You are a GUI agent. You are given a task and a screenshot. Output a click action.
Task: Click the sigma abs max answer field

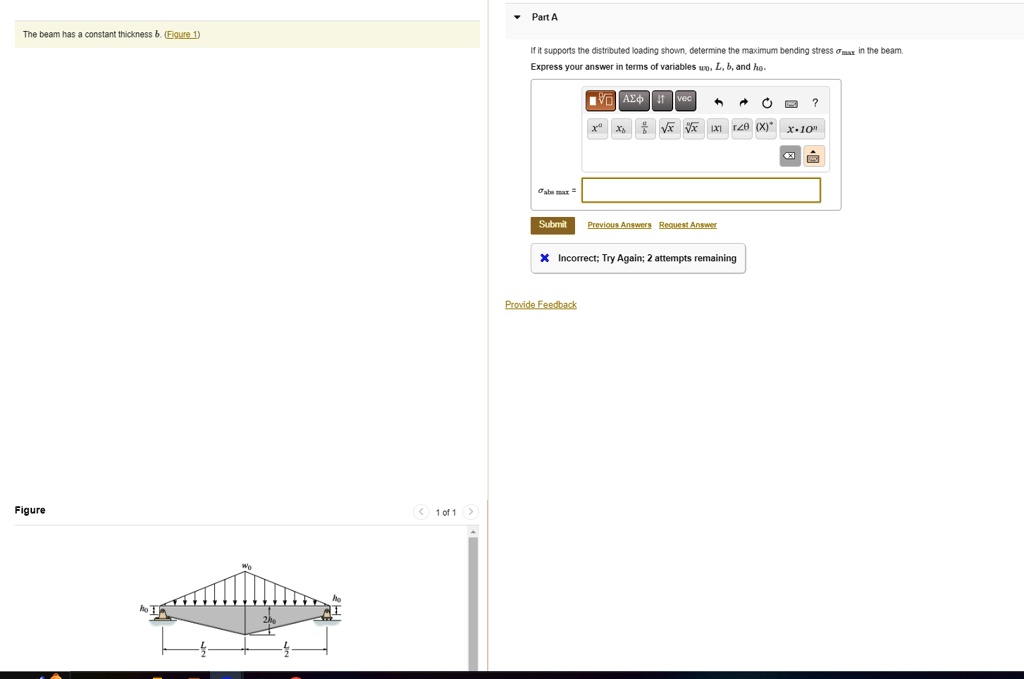tap(701, 190)
